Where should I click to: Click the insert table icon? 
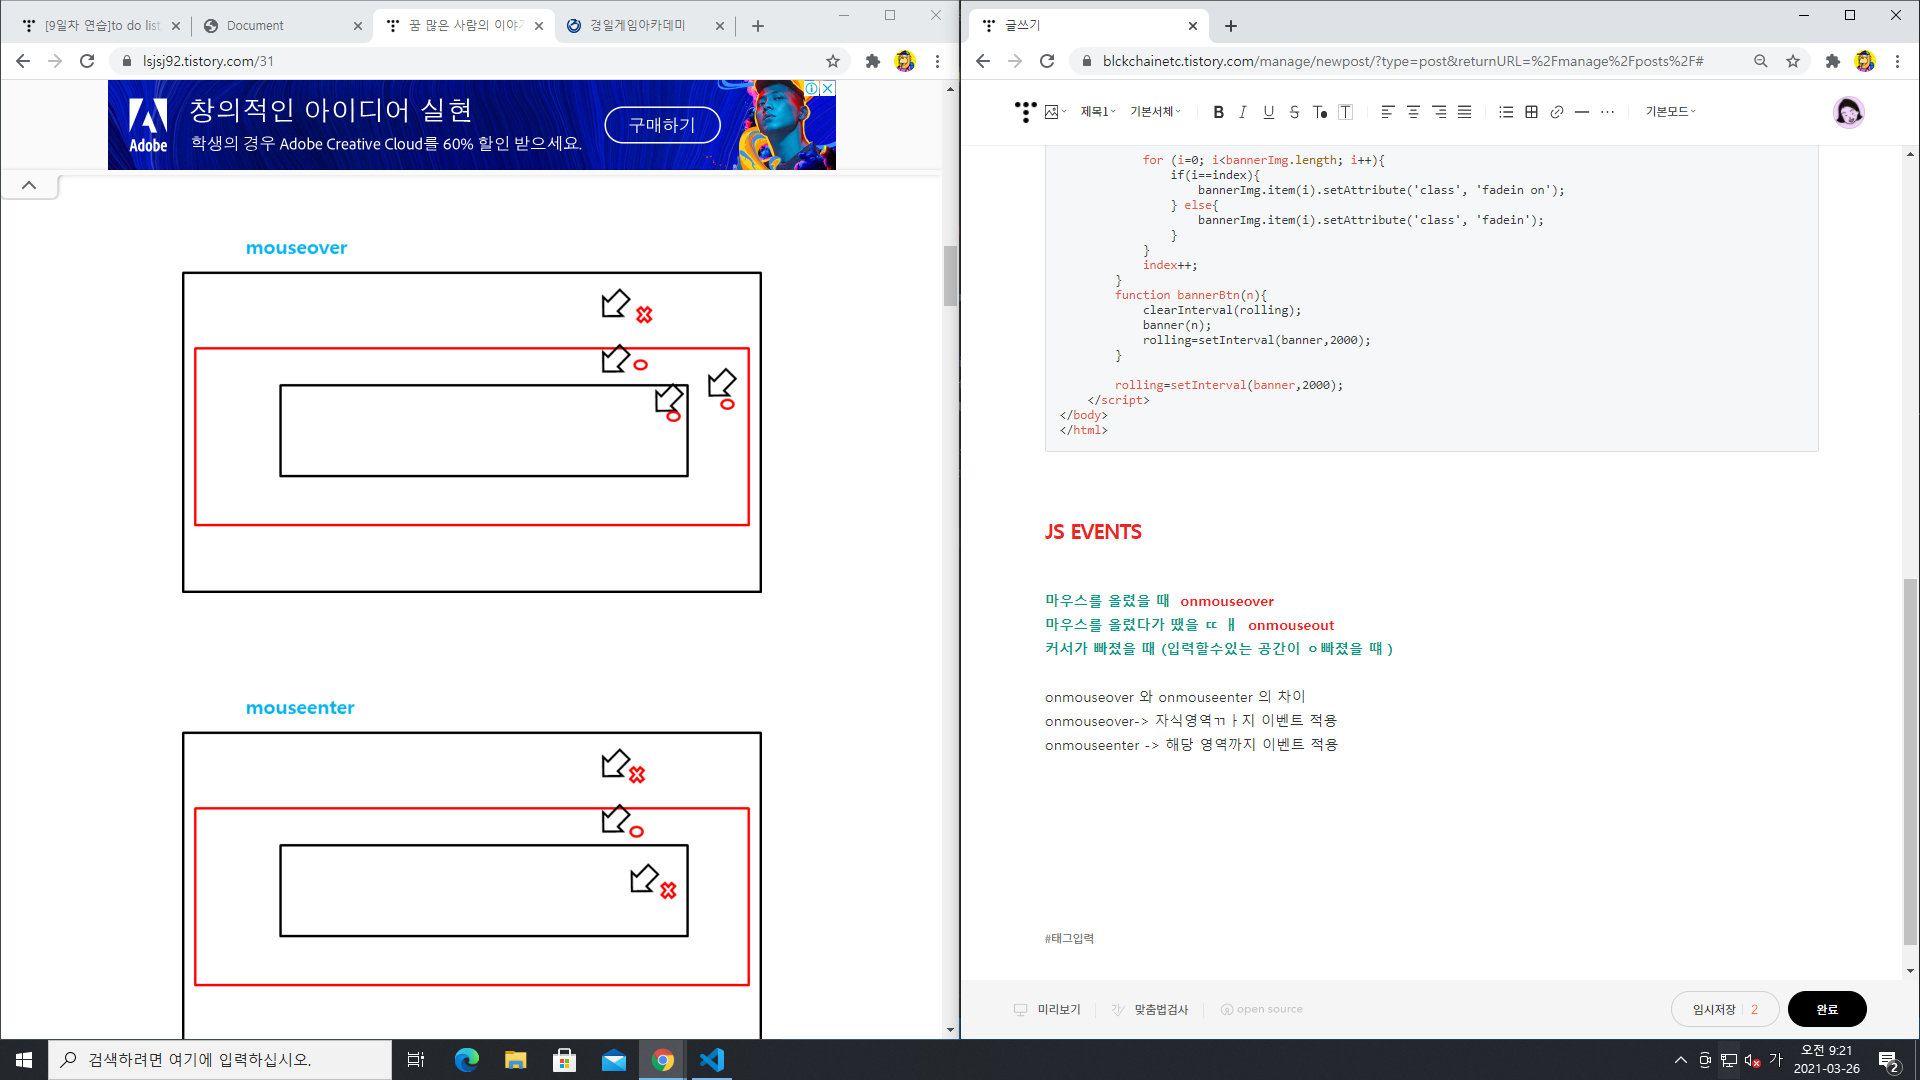coord(1531,112)
